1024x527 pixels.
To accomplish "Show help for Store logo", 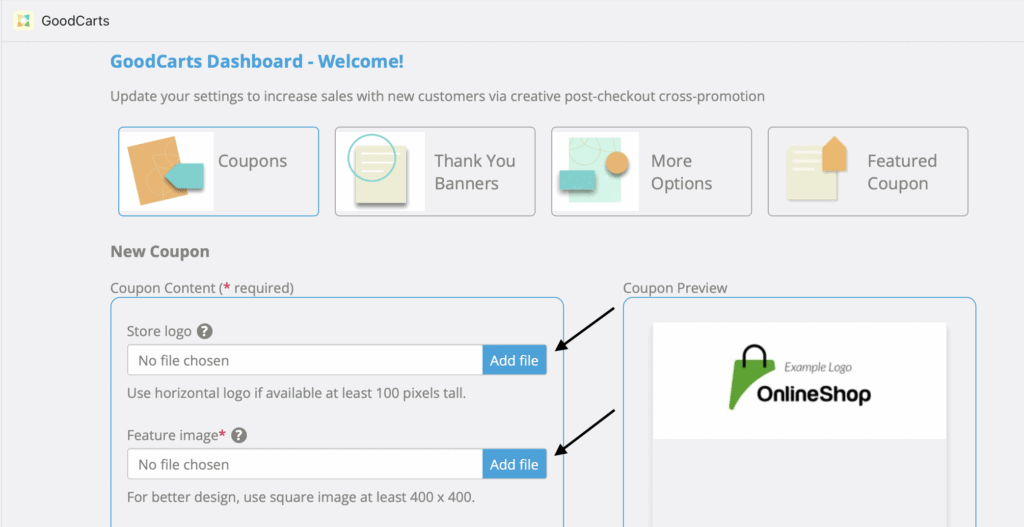I will click(205, 331).
